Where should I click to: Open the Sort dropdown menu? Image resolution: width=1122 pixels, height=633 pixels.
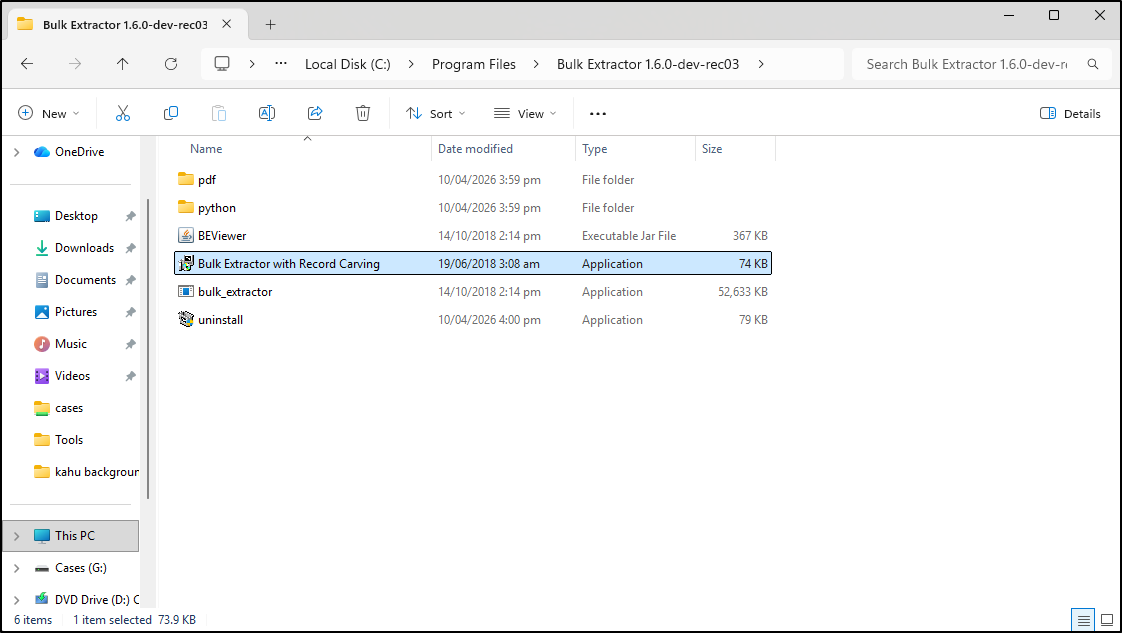(x=436, y=113)
